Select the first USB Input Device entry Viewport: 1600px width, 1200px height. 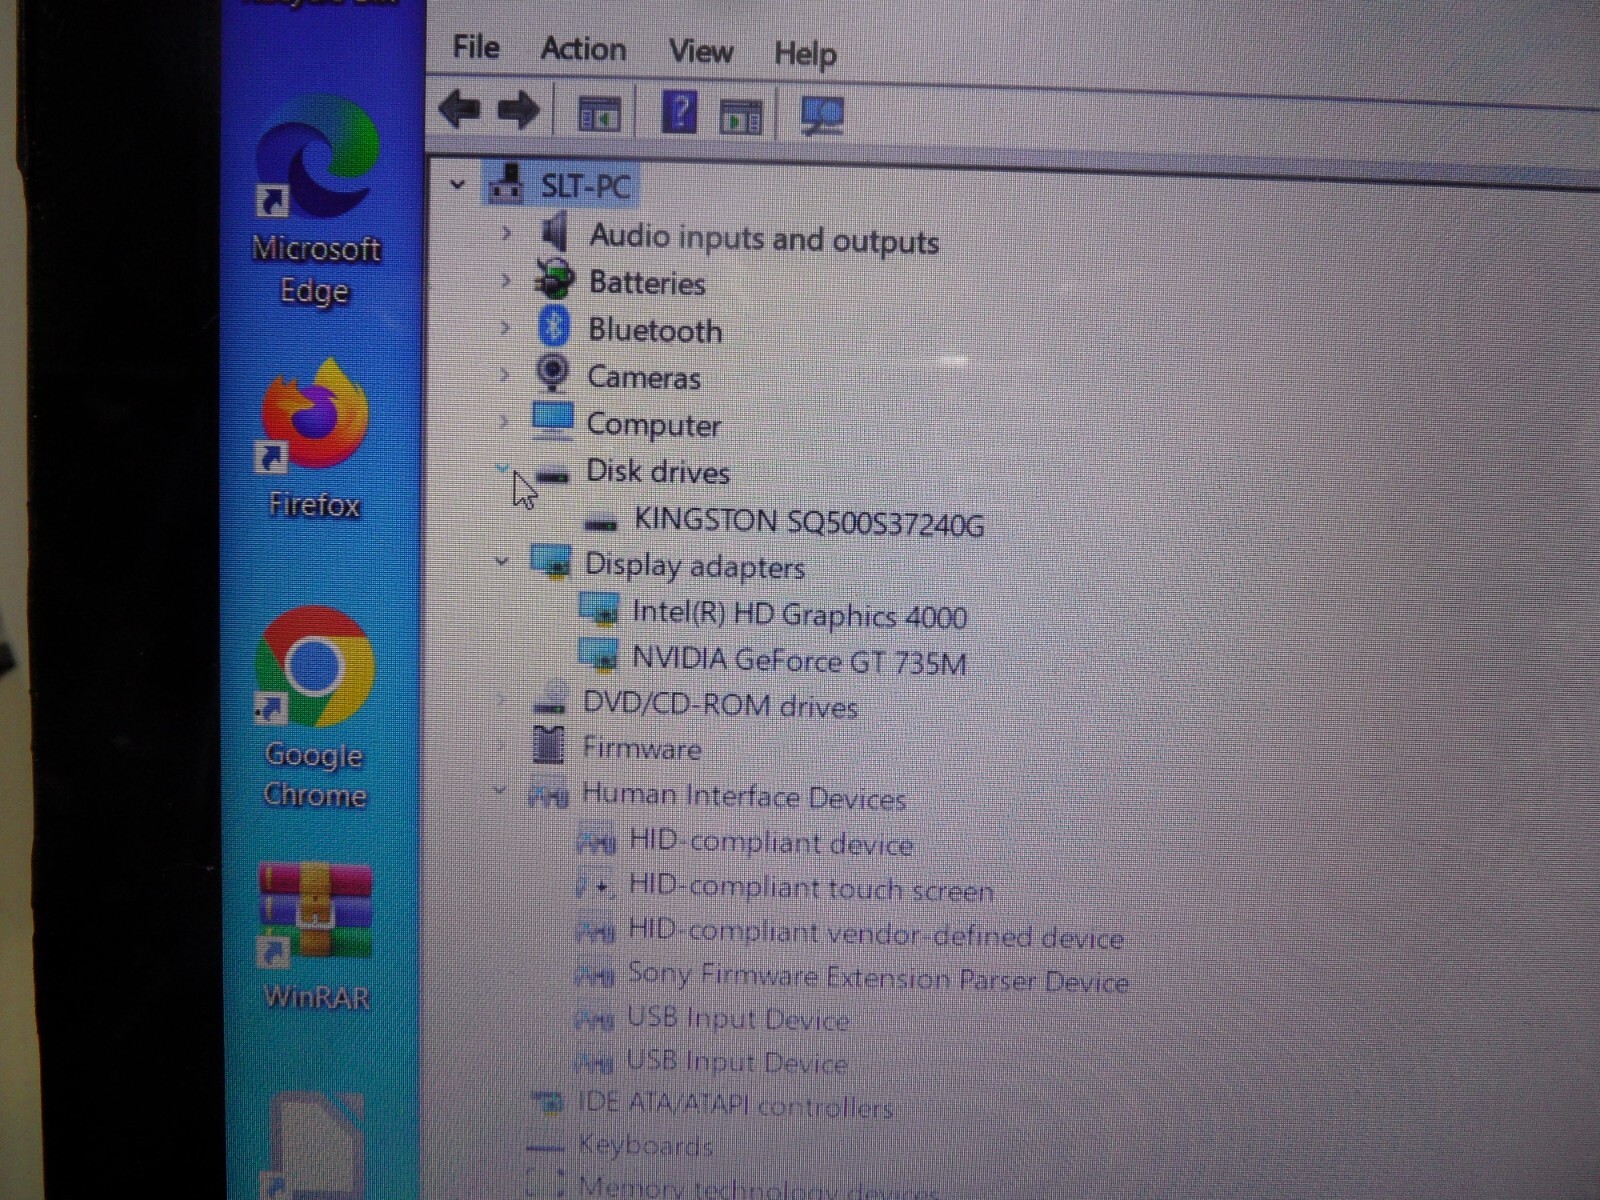point(737,1018)
